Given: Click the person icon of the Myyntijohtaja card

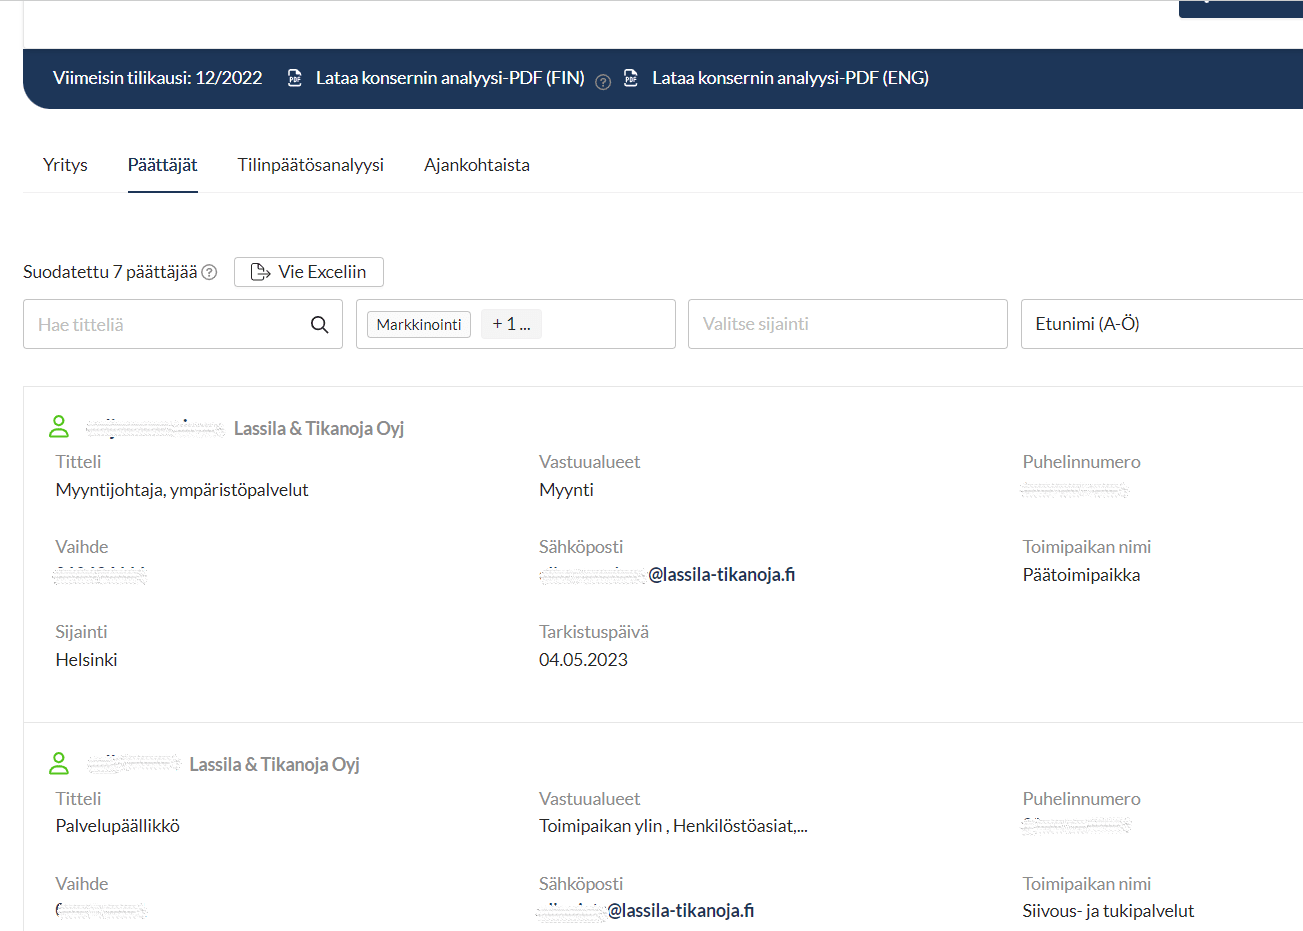Looking at the screenshot, I should tap(59, 427).
